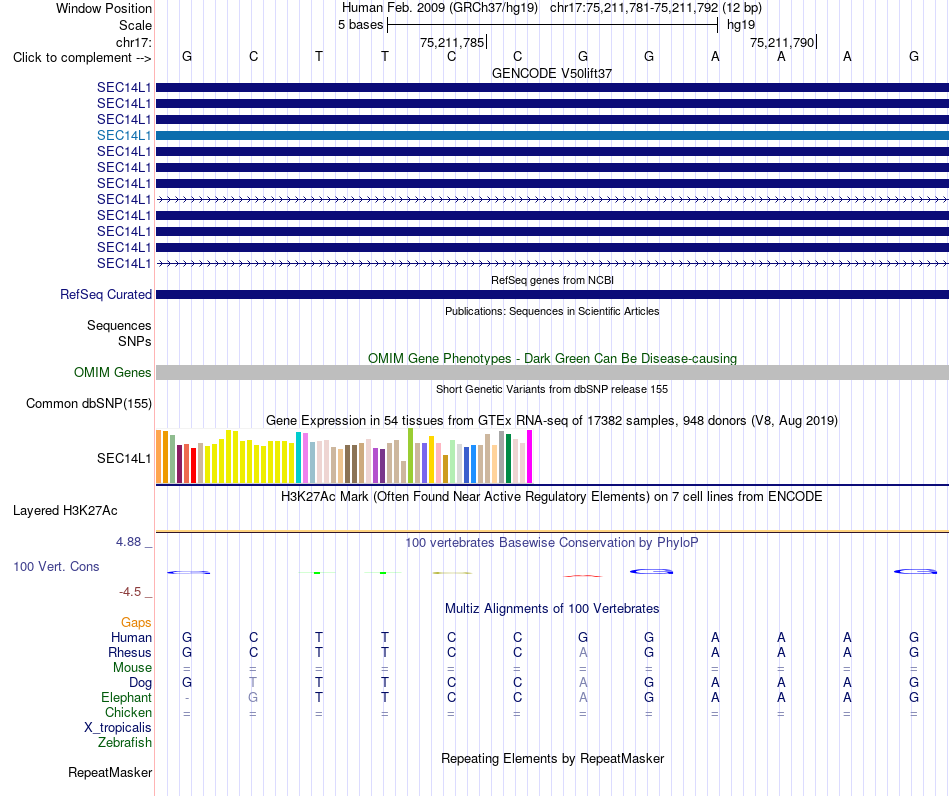
Task: Click chr17:75,211,781-75,211,792 (12 bp) text
Action: pyautogui.click(x=656, y=8)
